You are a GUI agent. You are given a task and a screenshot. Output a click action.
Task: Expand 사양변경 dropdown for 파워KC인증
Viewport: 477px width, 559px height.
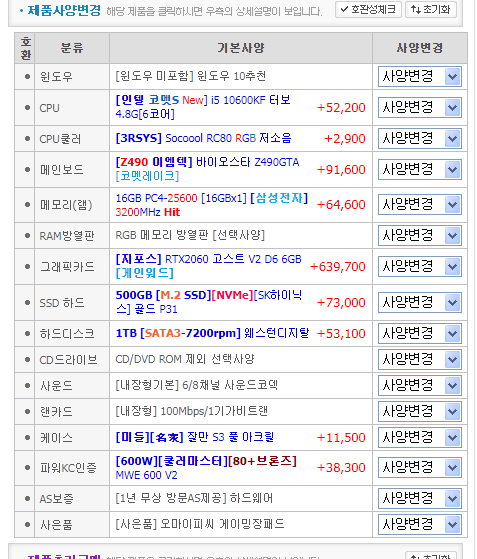pyautogui.click(x=420, y=467)
